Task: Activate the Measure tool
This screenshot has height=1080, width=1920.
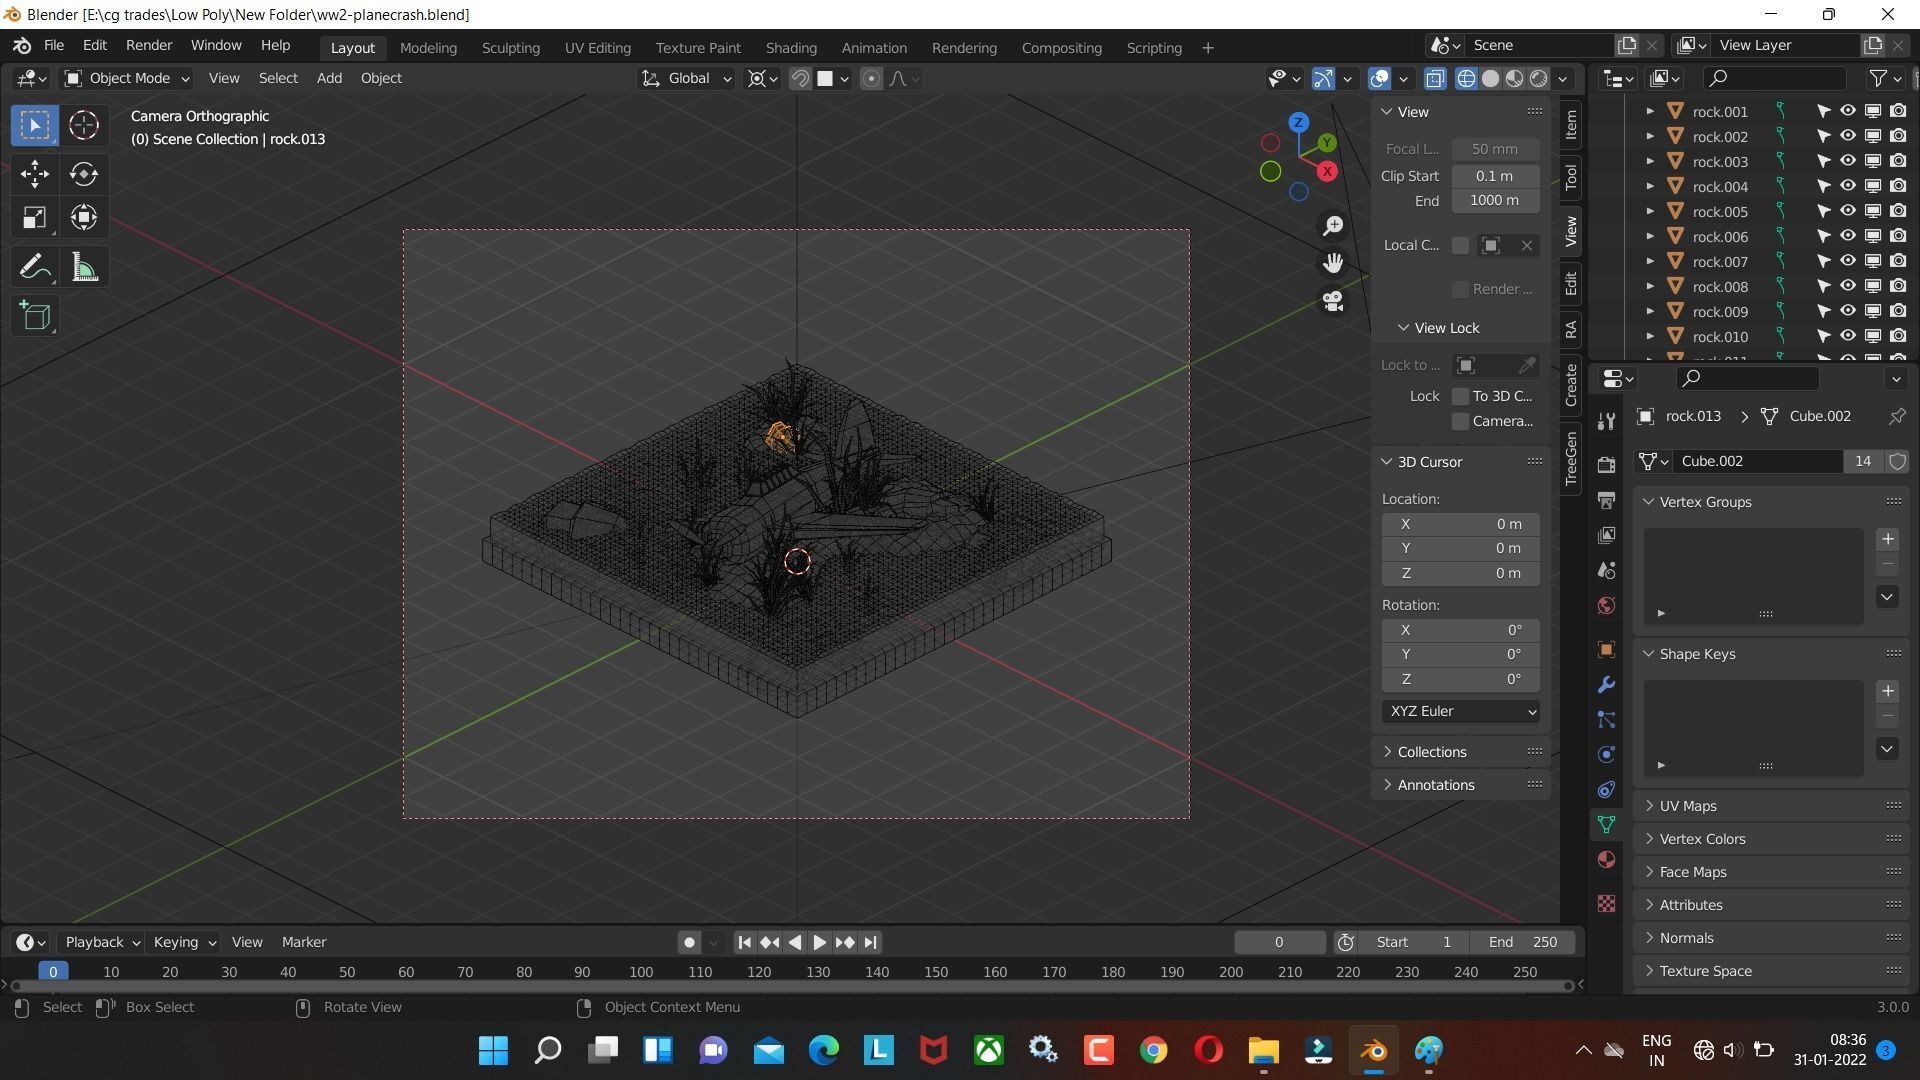Action: click(x=84, y=267)
